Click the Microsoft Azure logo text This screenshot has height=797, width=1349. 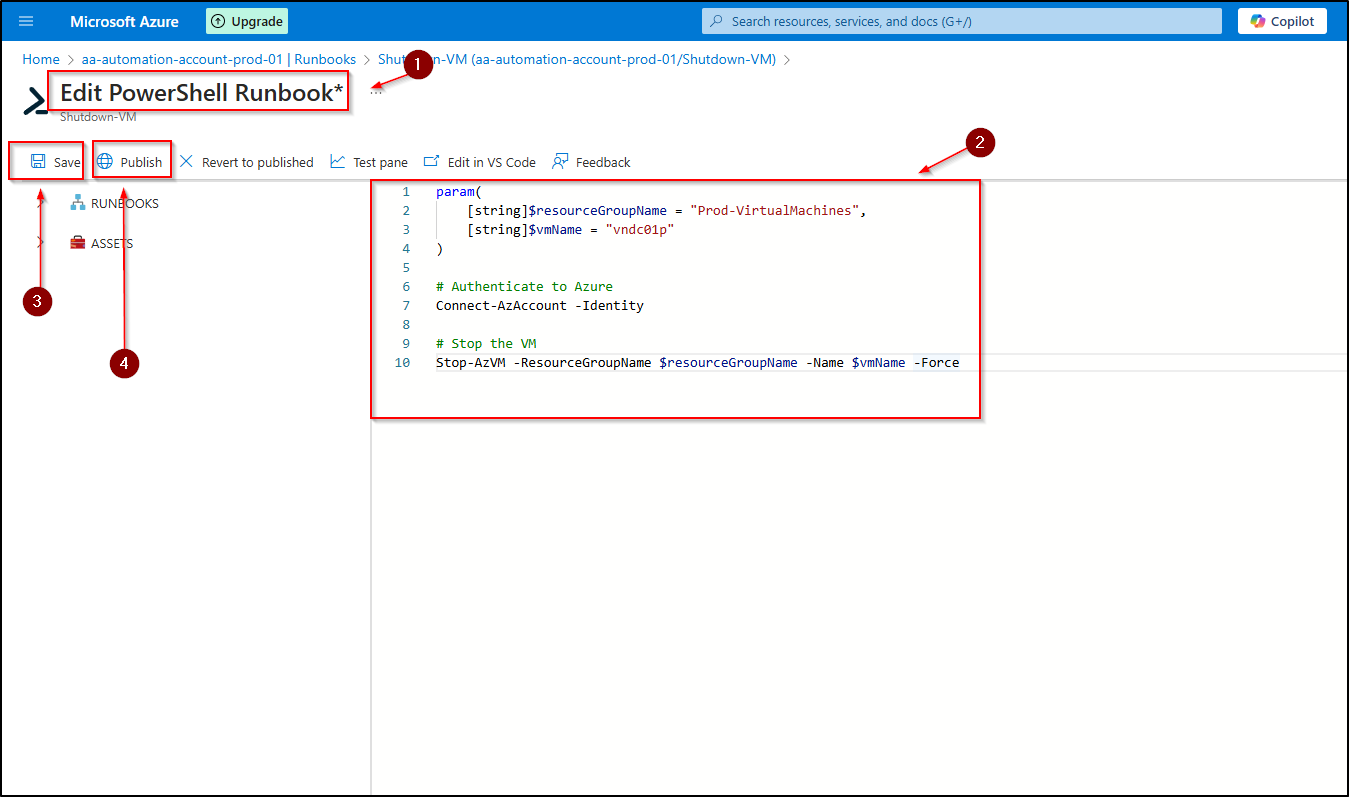pyautogui.click(x=124, y=21)
